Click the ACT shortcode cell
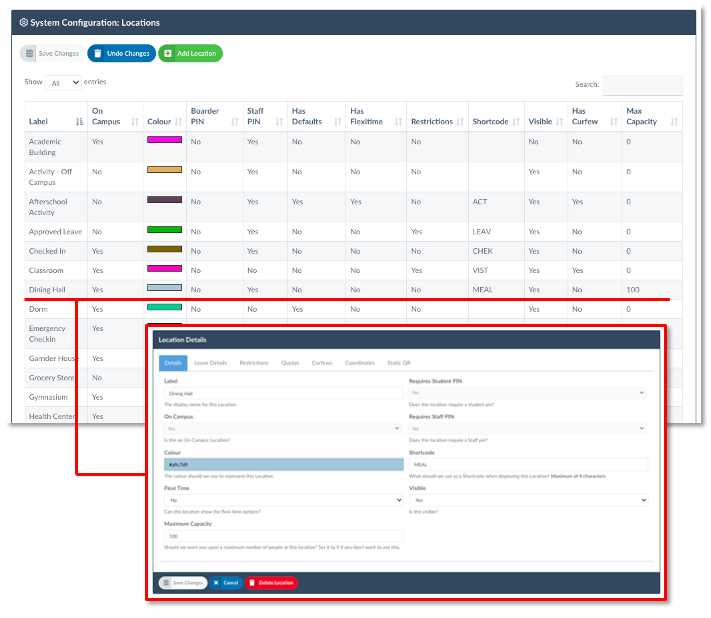This screenshot has width=711, height=618. [x=480, y=202]
